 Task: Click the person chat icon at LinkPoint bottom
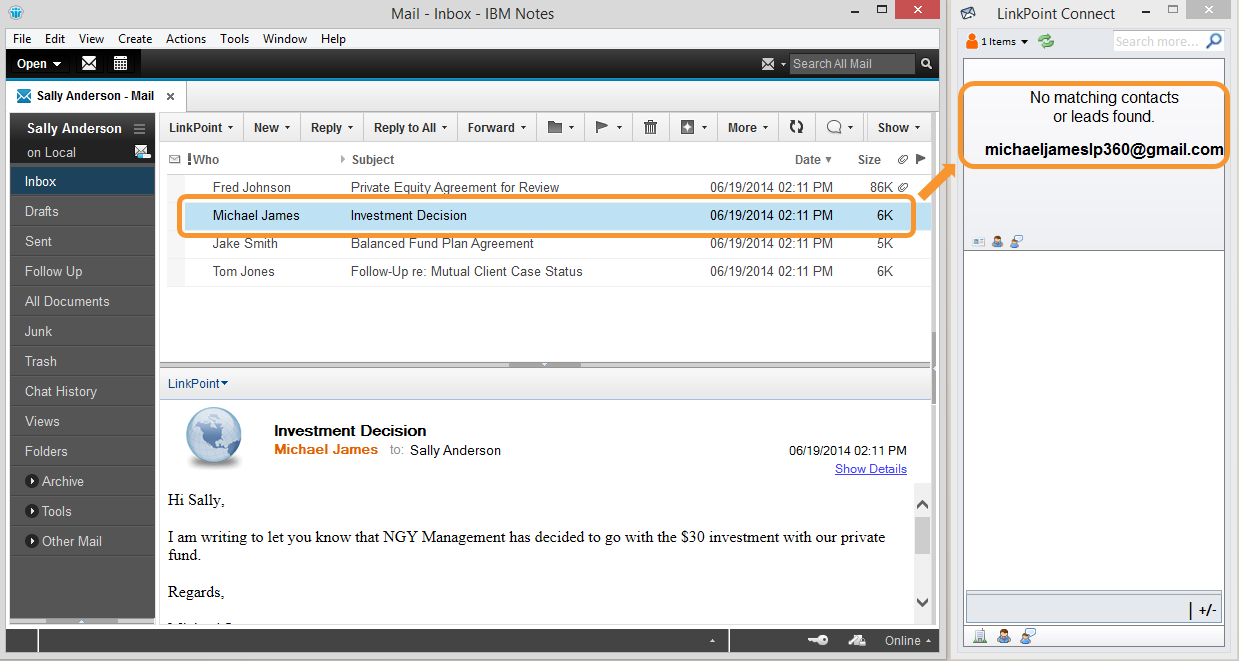pyautogui.click(x=1027, y=636)
